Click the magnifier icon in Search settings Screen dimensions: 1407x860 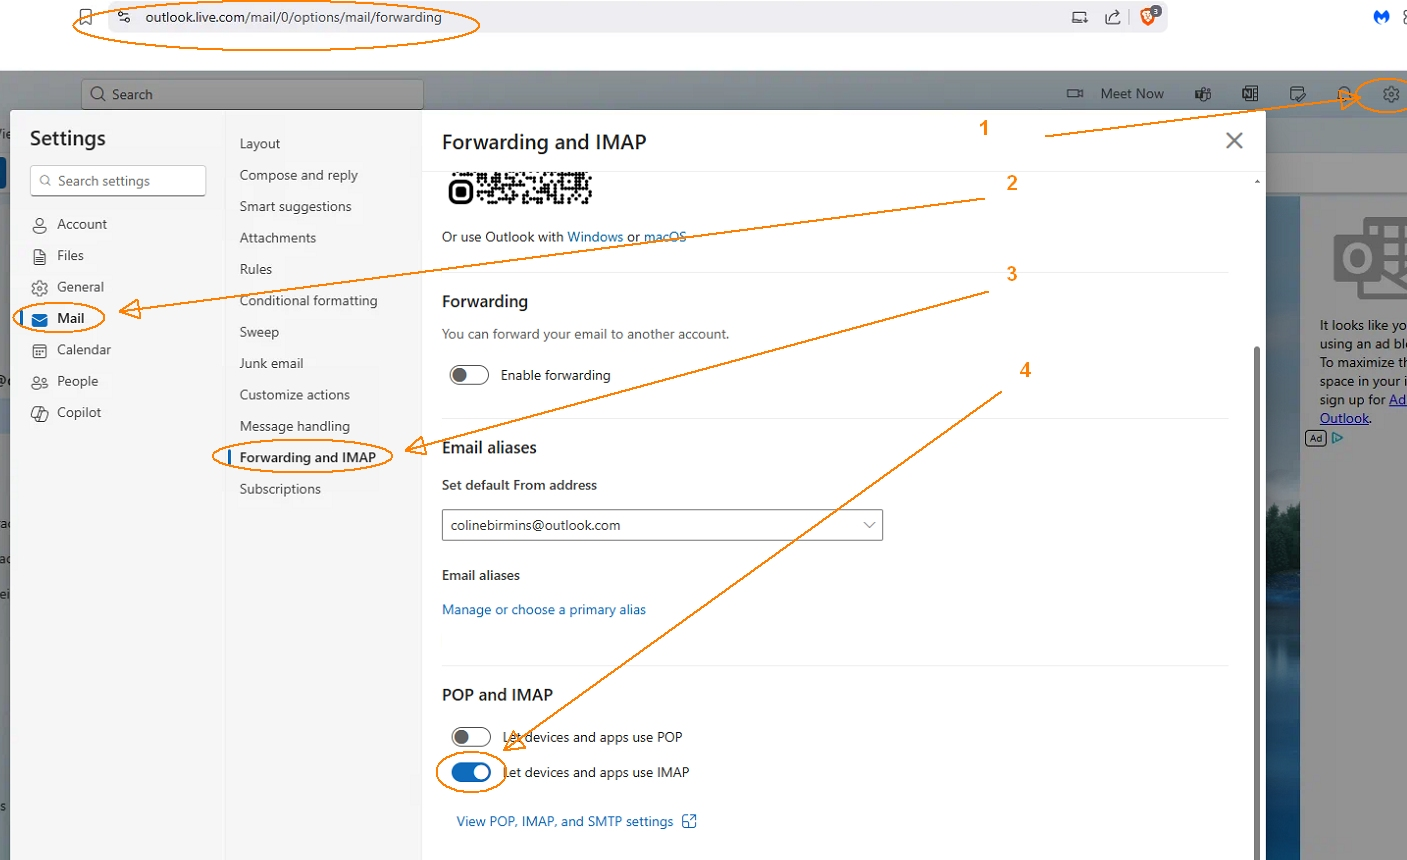[45, 181]
